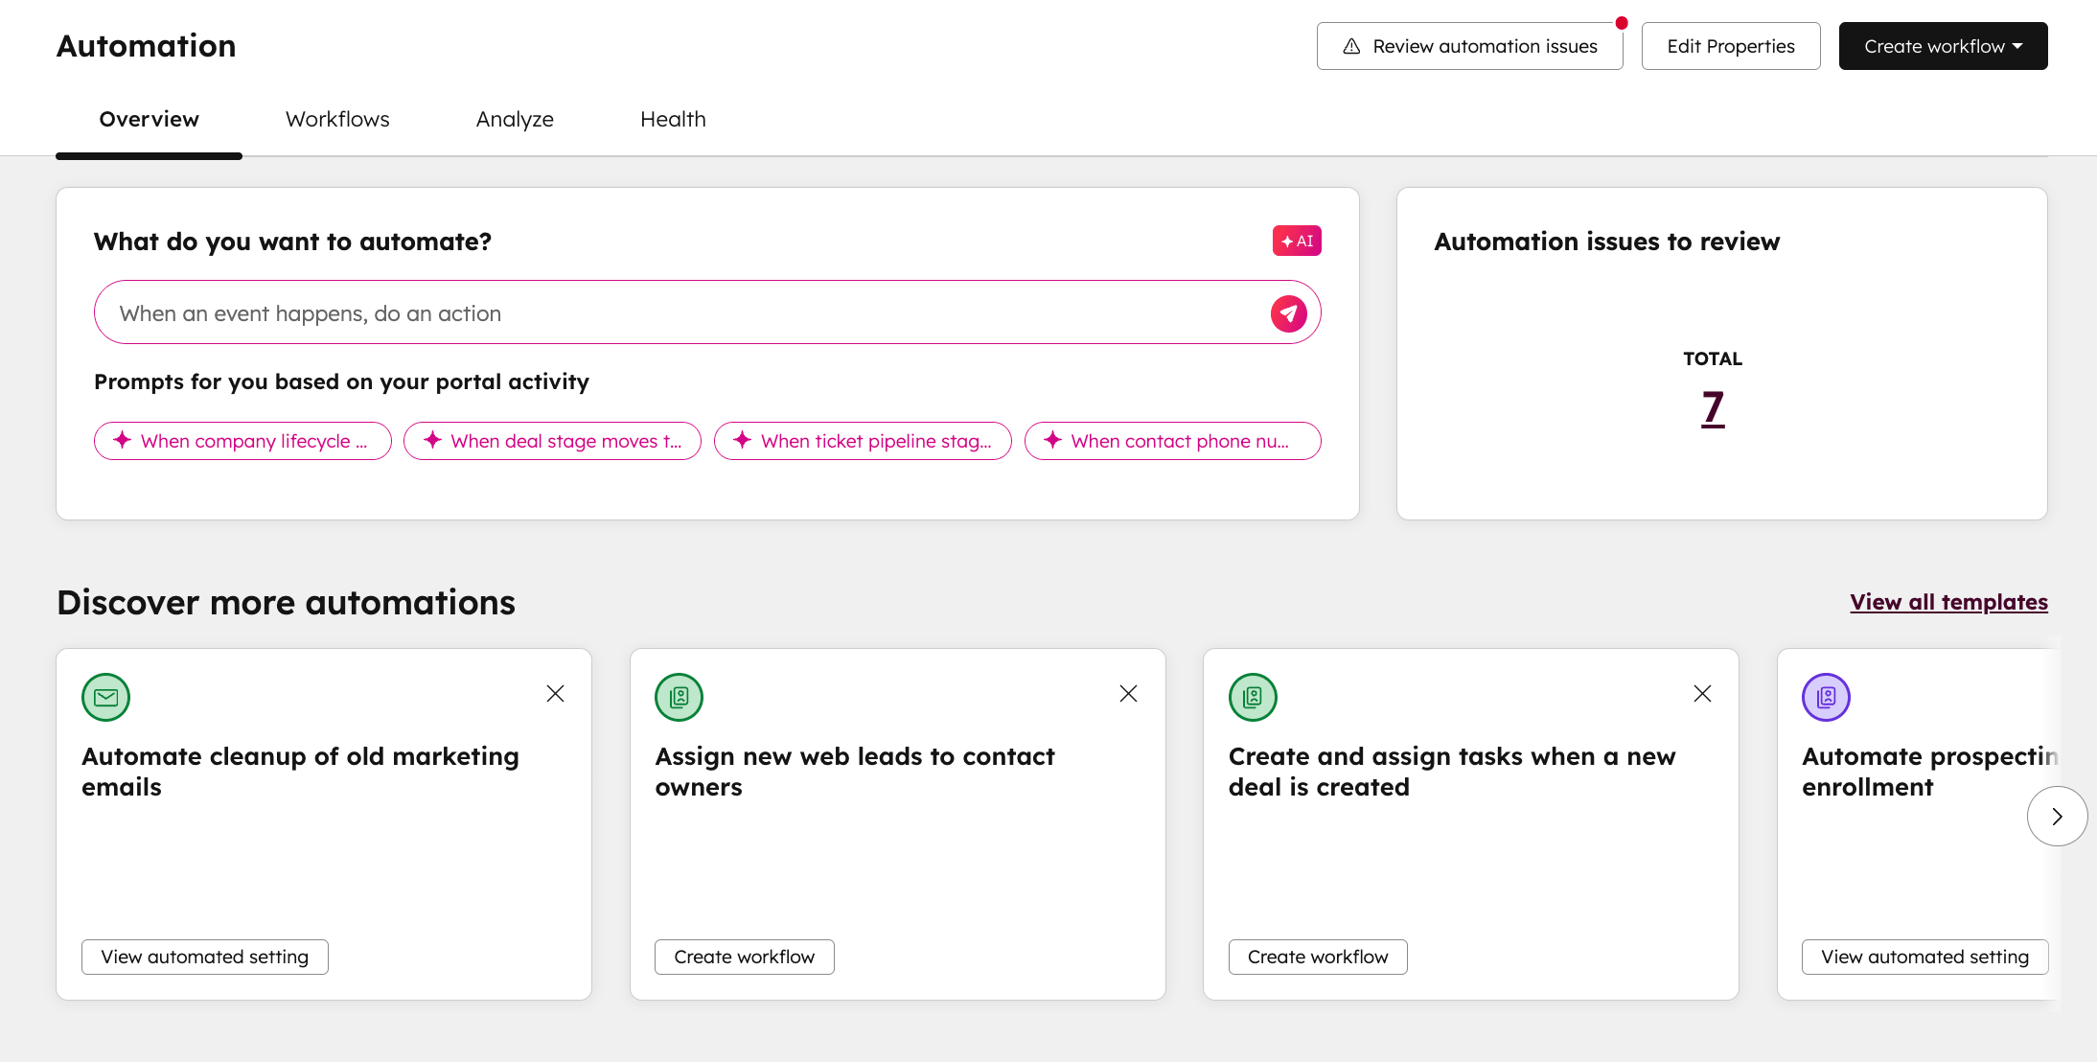The height and width of the screenshot is (1062, 2097).
Task: Select the deal stage moves prompt suggestion
Action: coord(551,440)
